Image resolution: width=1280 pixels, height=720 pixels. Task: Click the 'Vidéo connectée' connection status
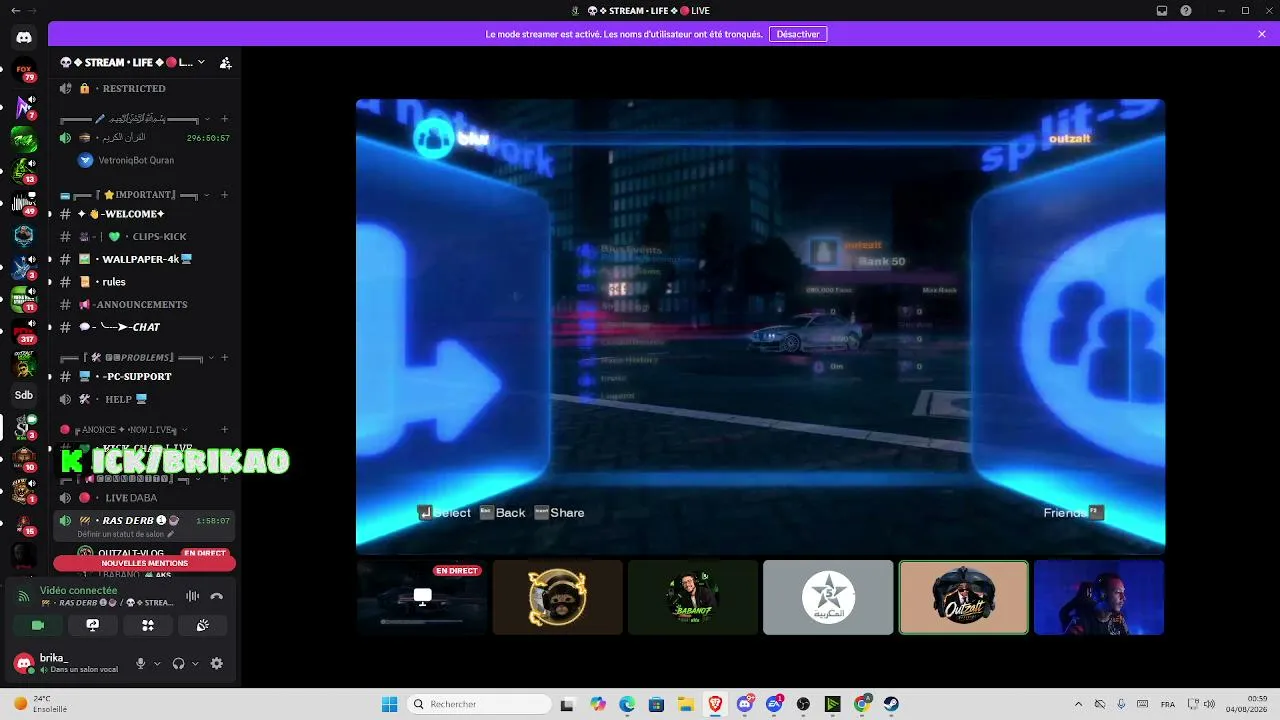pyautogui.click(x=78, y=590)
